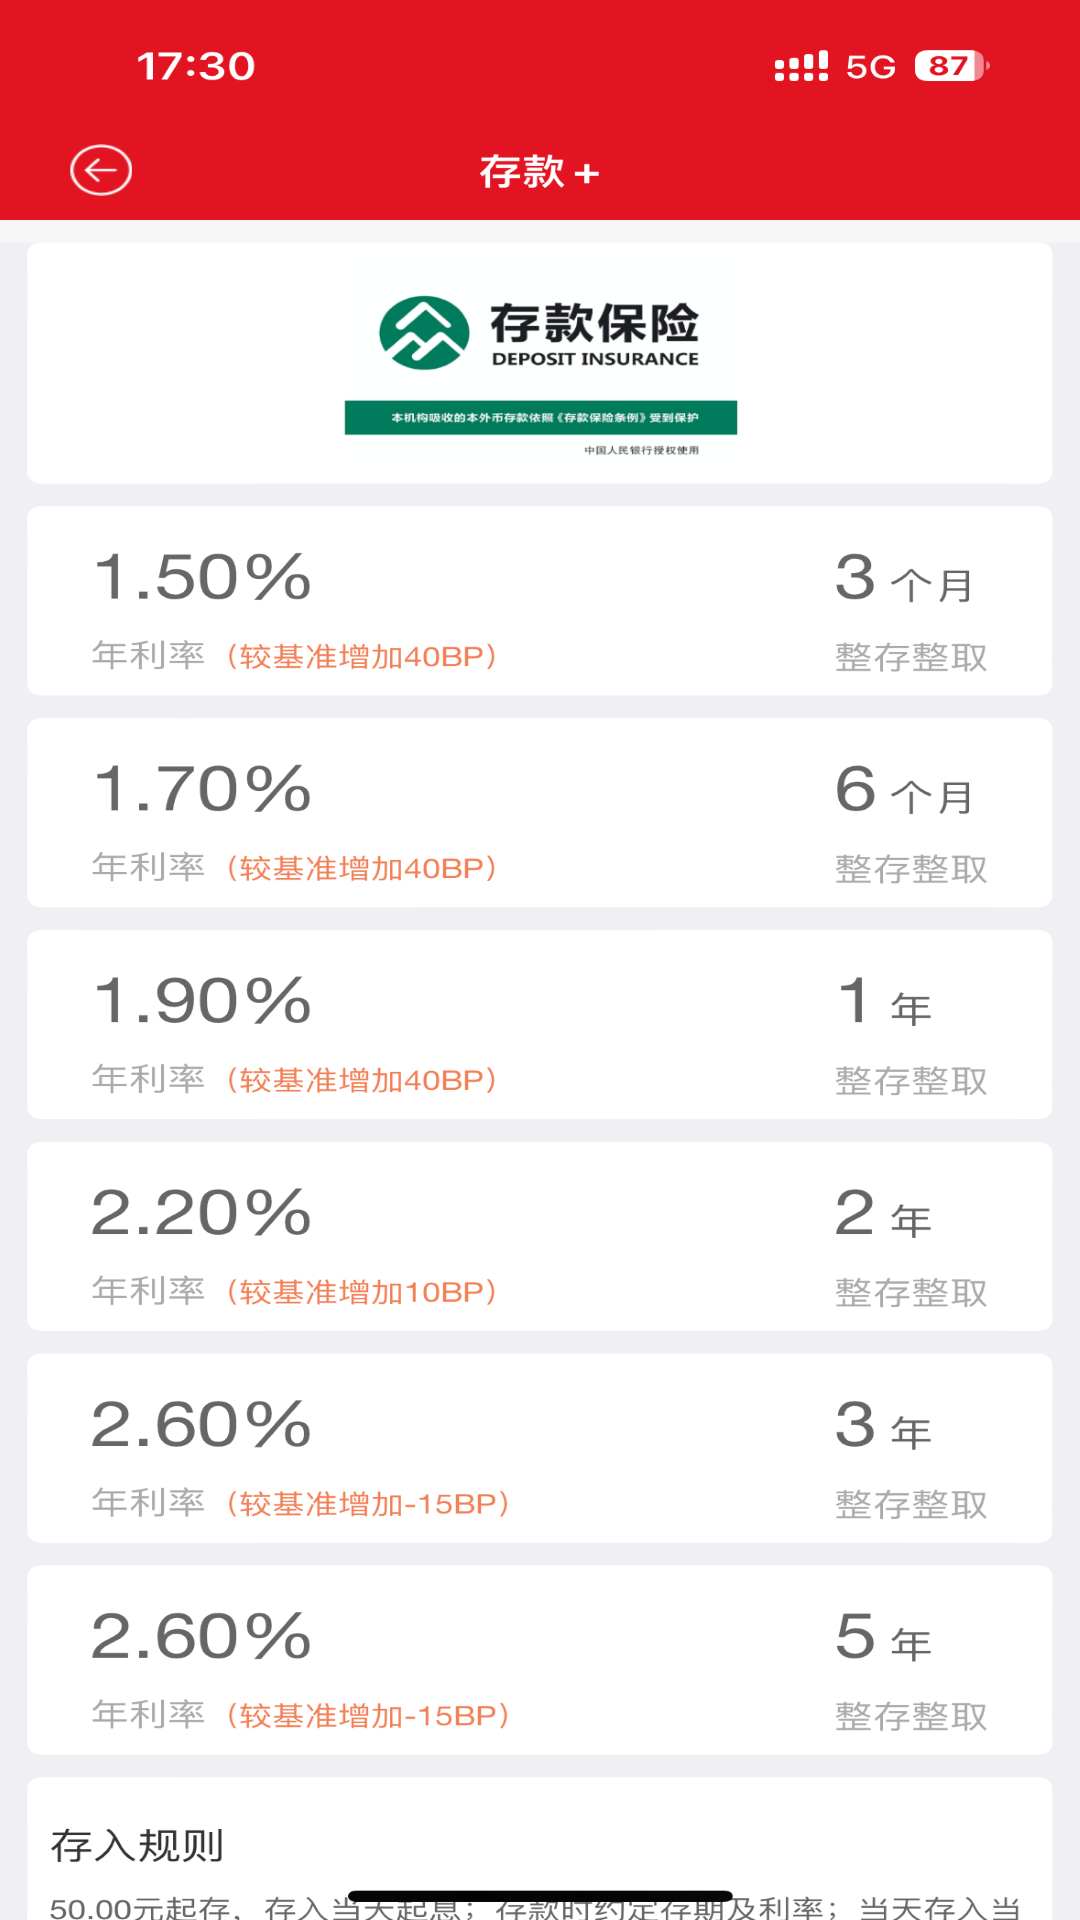The height and width of the screenshot is (1920, 1080).
Task: Tap the back arrow icon
Action: point(101,170)
